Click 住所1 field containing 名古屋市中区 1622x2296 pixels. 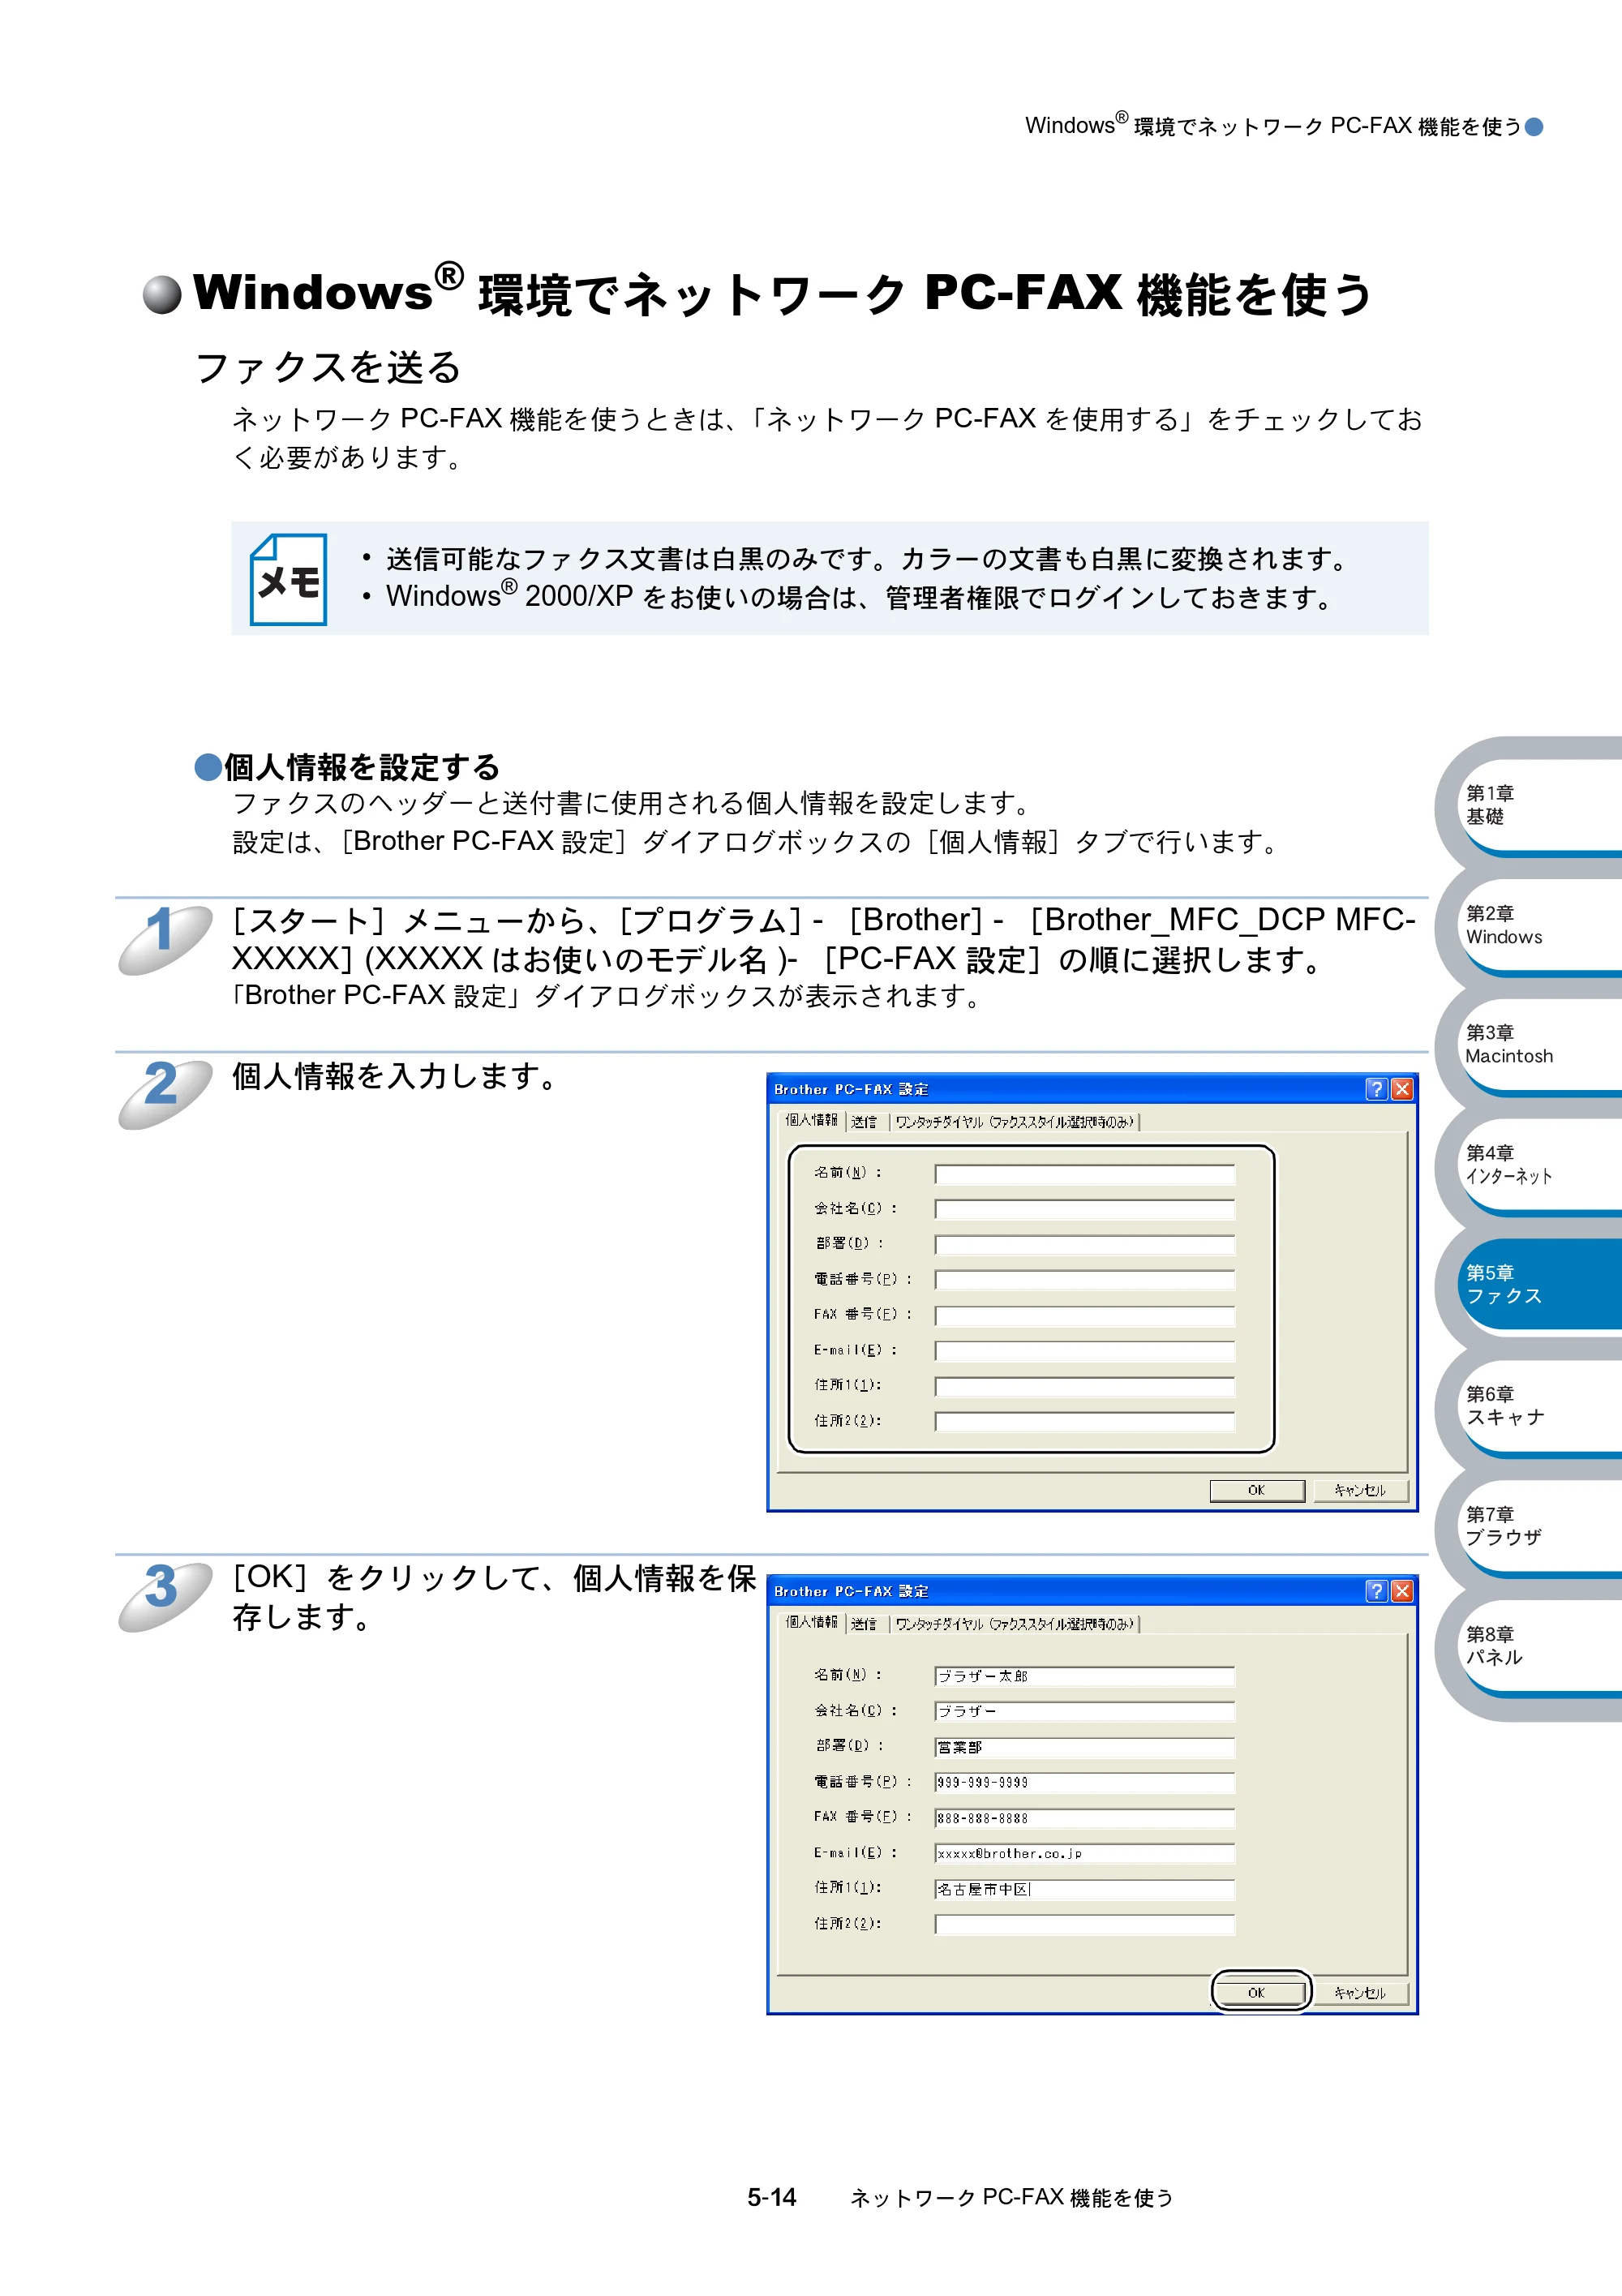[1085, 1889]
